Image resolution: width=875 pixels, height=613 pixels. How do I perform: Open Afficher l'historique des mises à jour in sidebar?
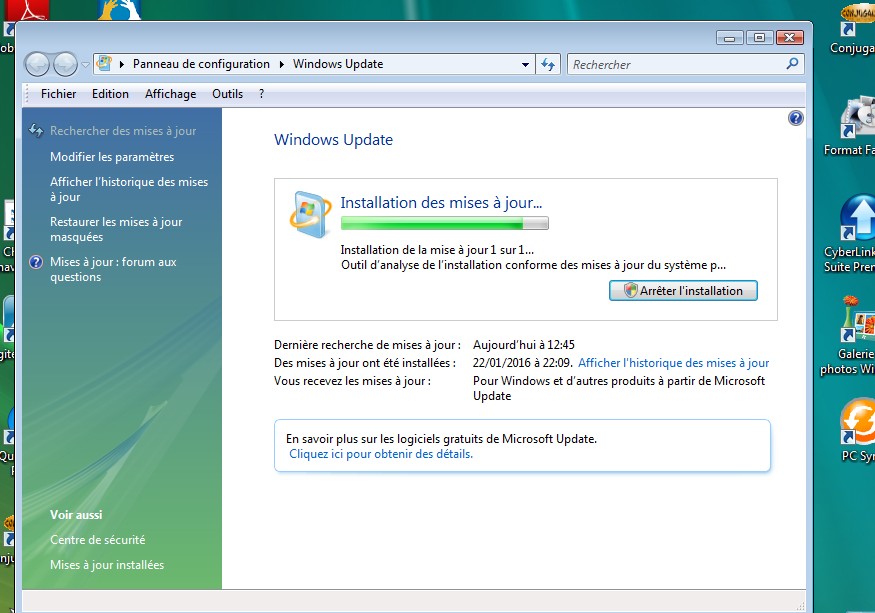129,189
